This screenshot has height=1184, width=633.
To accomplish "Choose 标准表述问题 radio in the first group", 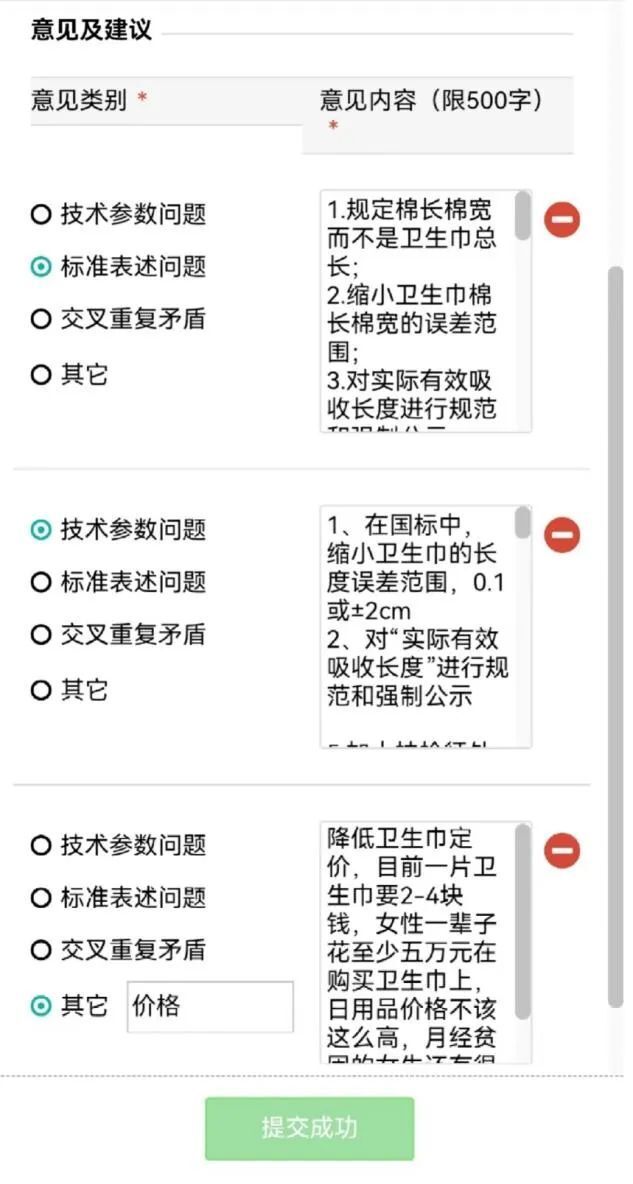I will pos(41,266).
